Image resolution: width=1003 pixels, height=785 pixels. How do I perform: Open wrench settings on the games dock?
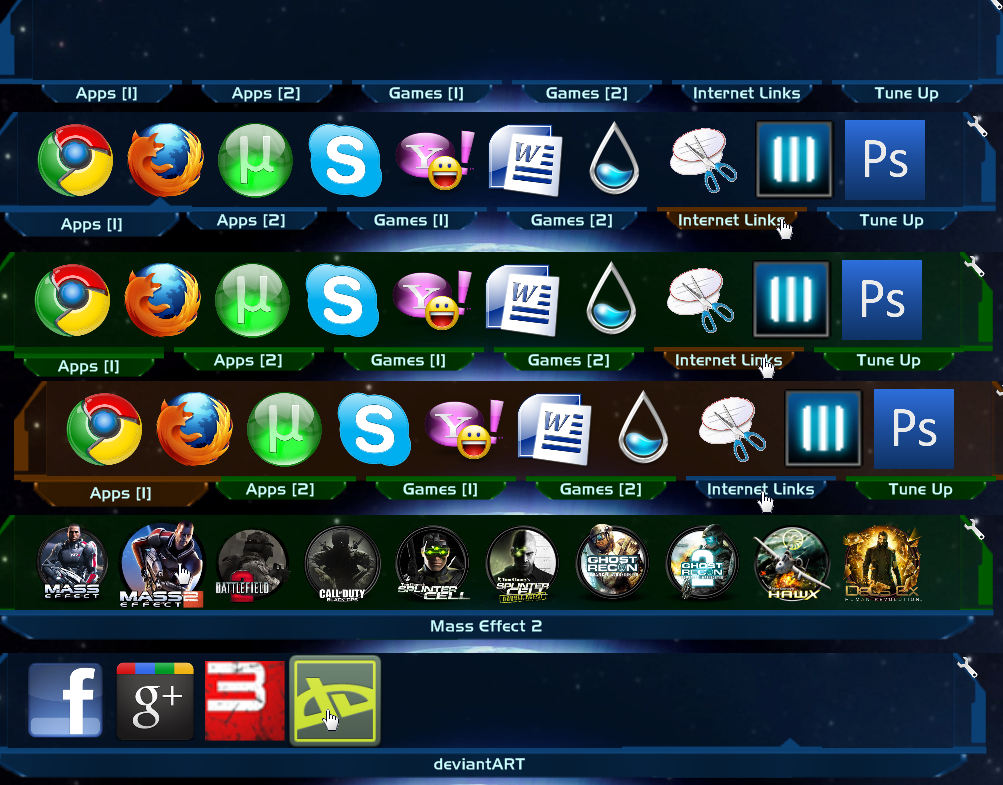click(x=973, y=528)
